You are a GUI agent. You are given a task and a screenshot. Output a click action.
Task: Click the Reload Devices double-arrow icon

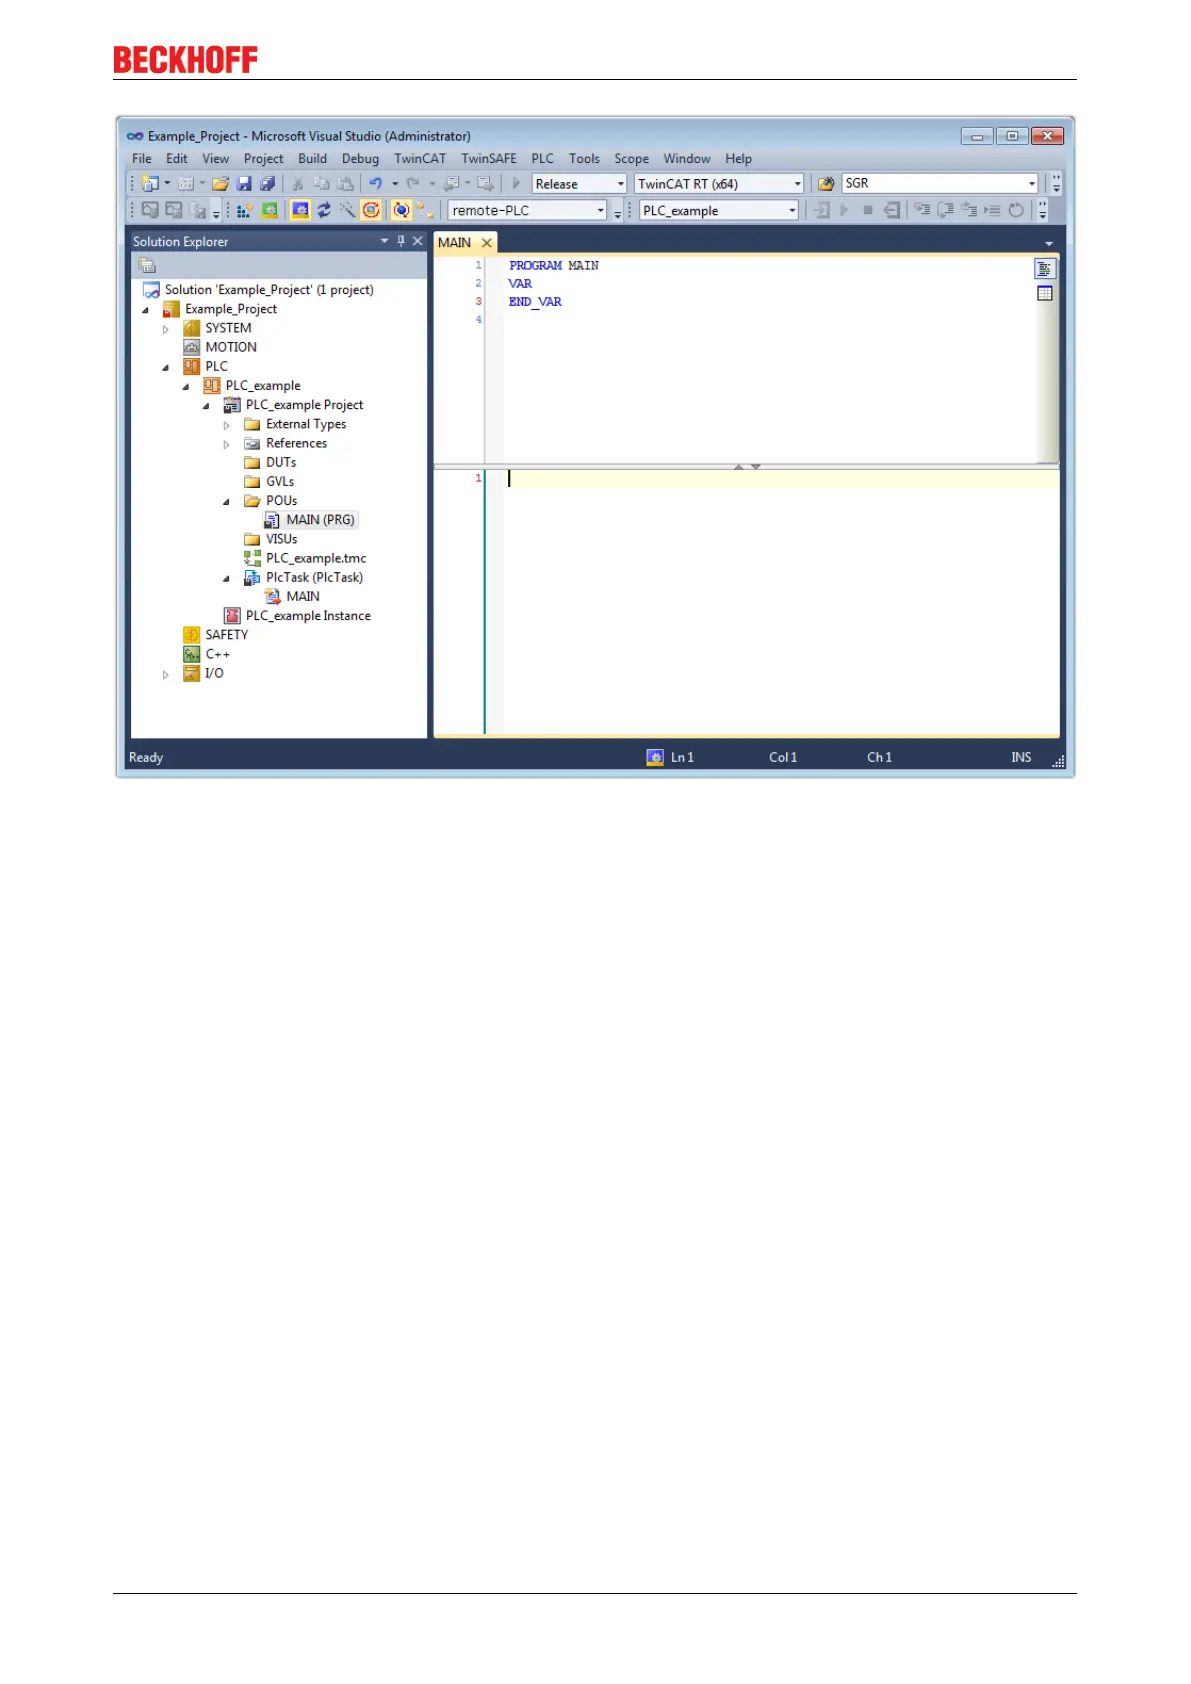coord(324,210)
